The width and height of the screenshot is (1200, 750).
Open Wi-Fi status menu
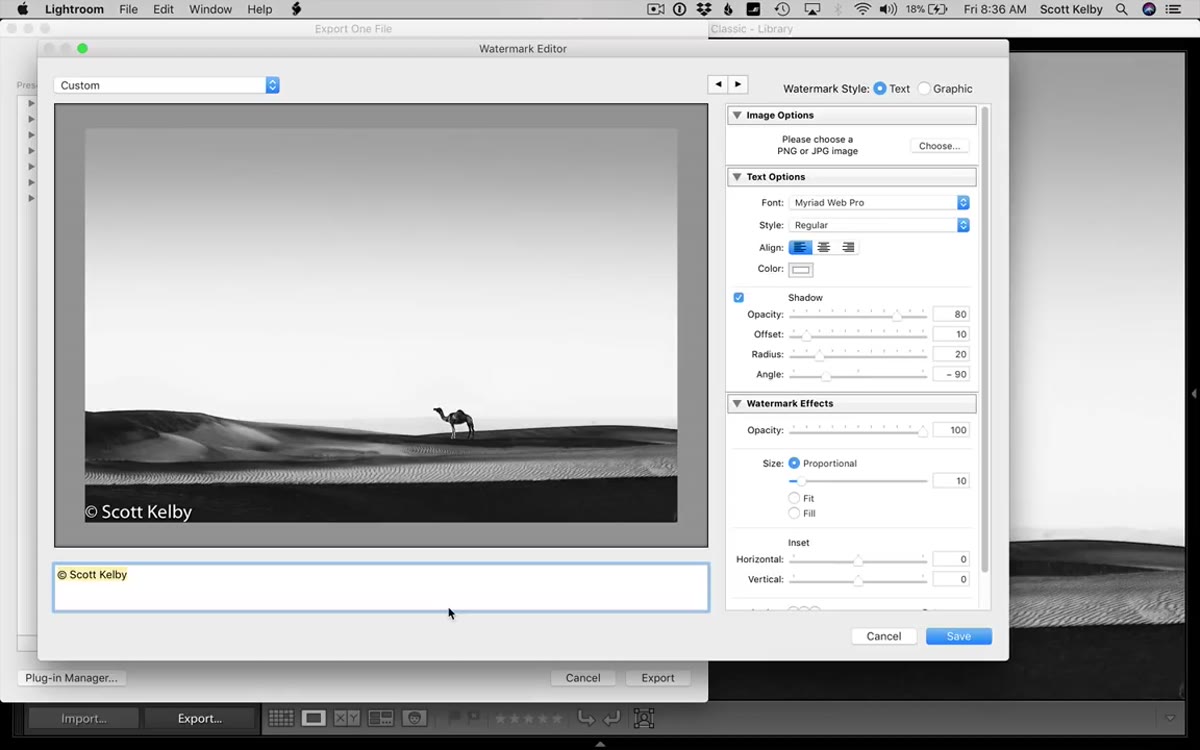pyautogui.click(x=863, y=9)
